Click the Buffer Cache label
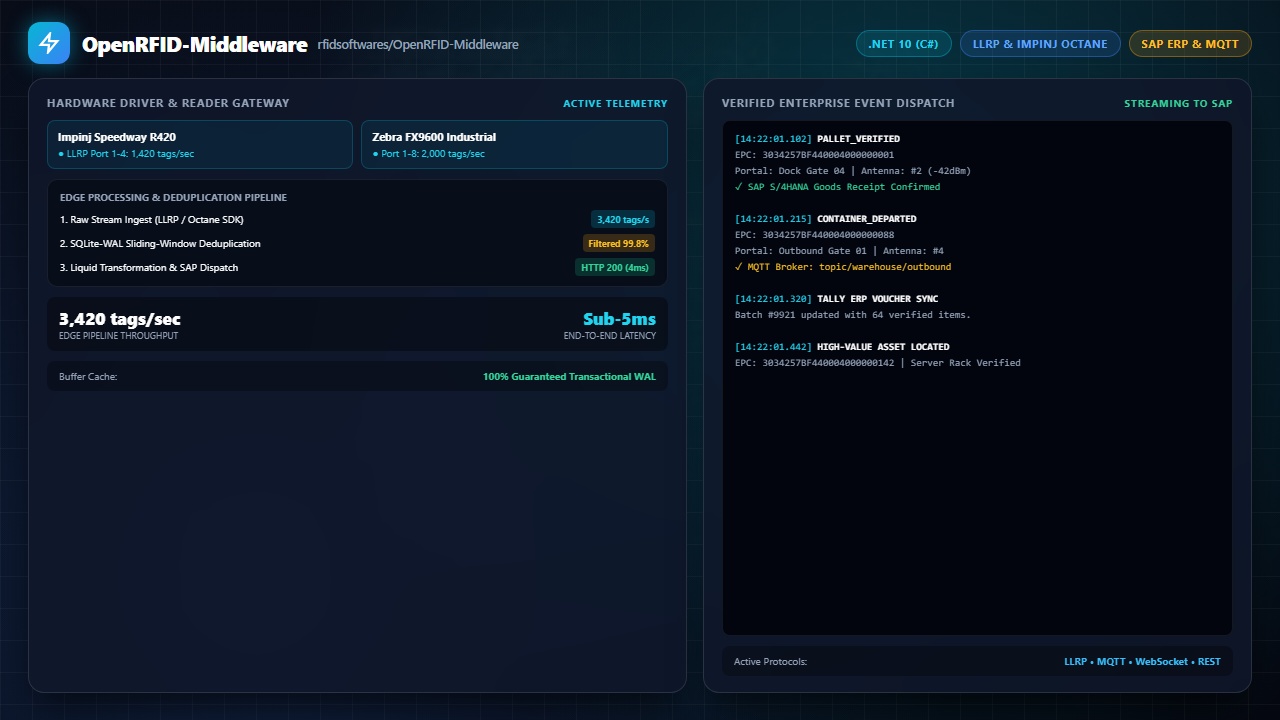1280x720 pixels. coord(88,377)
